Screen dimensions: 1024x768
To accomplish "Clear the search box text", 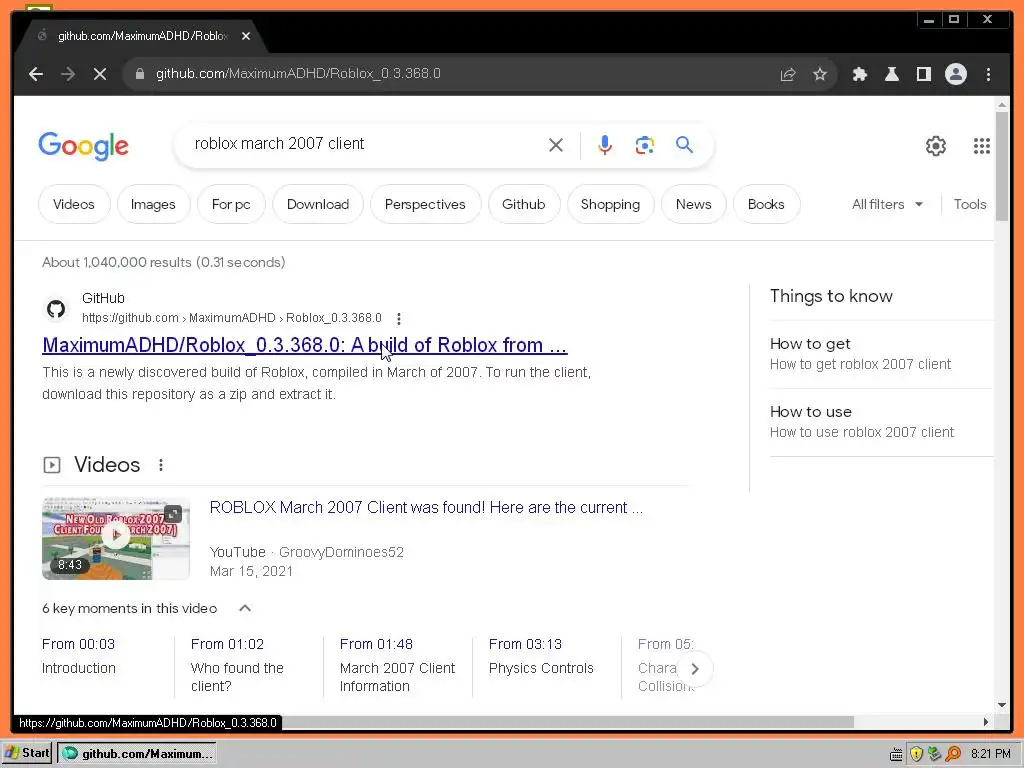I will coord(556,145).
